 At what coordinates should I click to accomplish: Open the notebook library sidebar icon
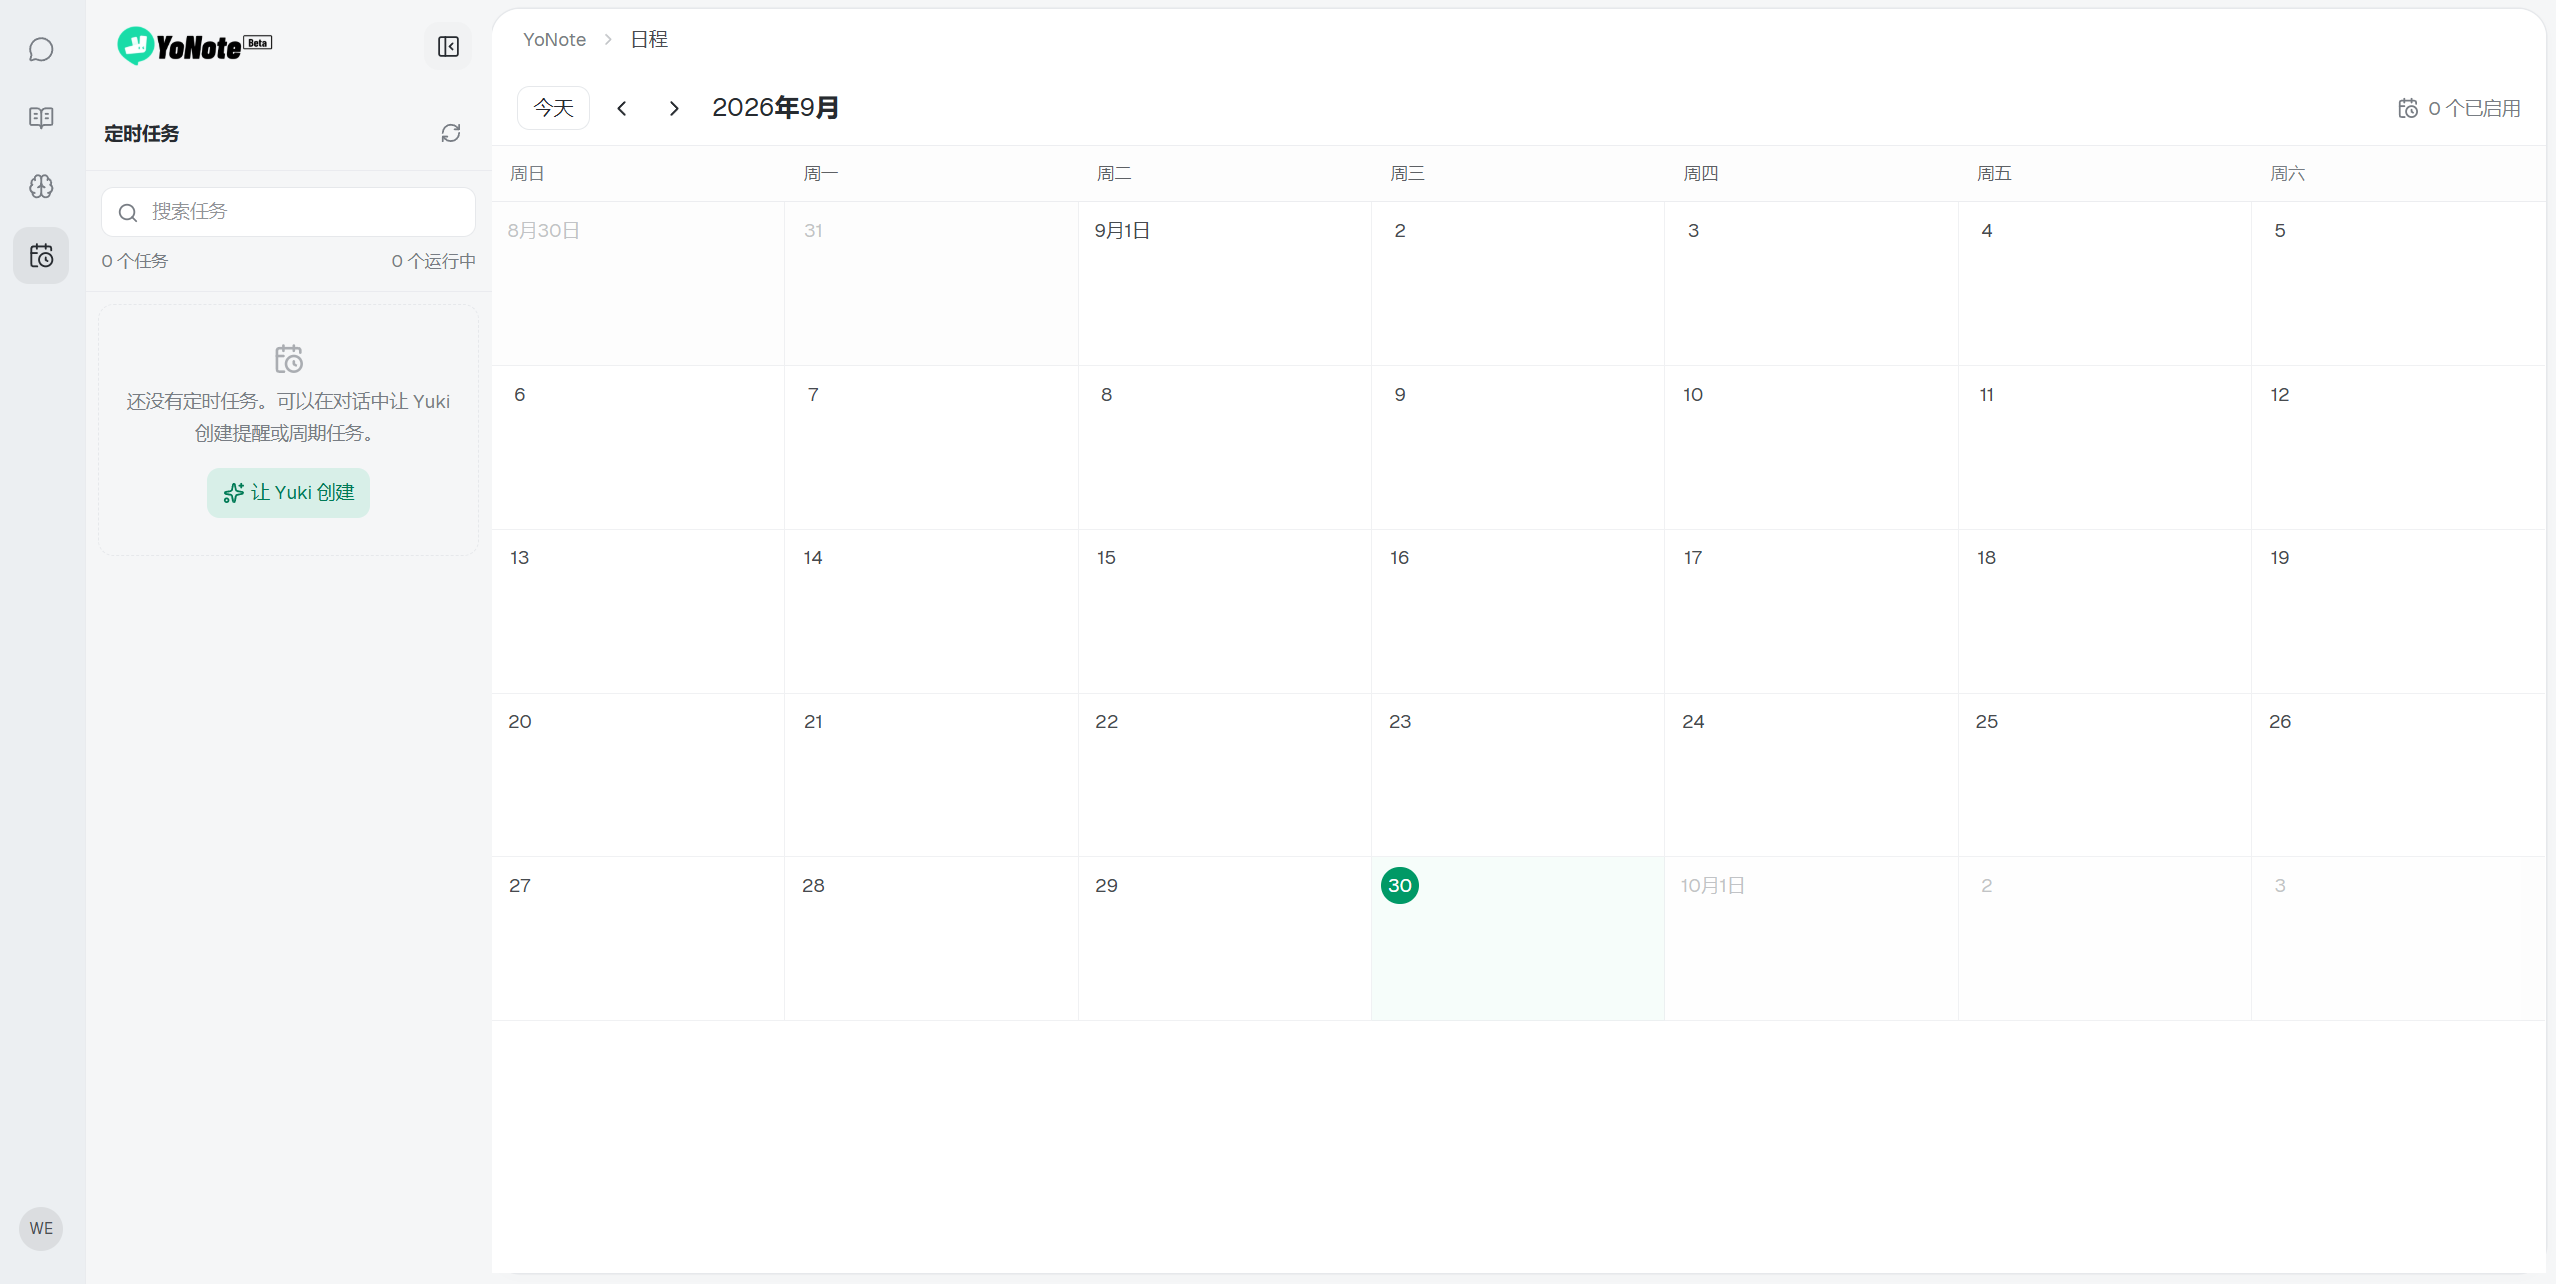[x=41, y=118]
